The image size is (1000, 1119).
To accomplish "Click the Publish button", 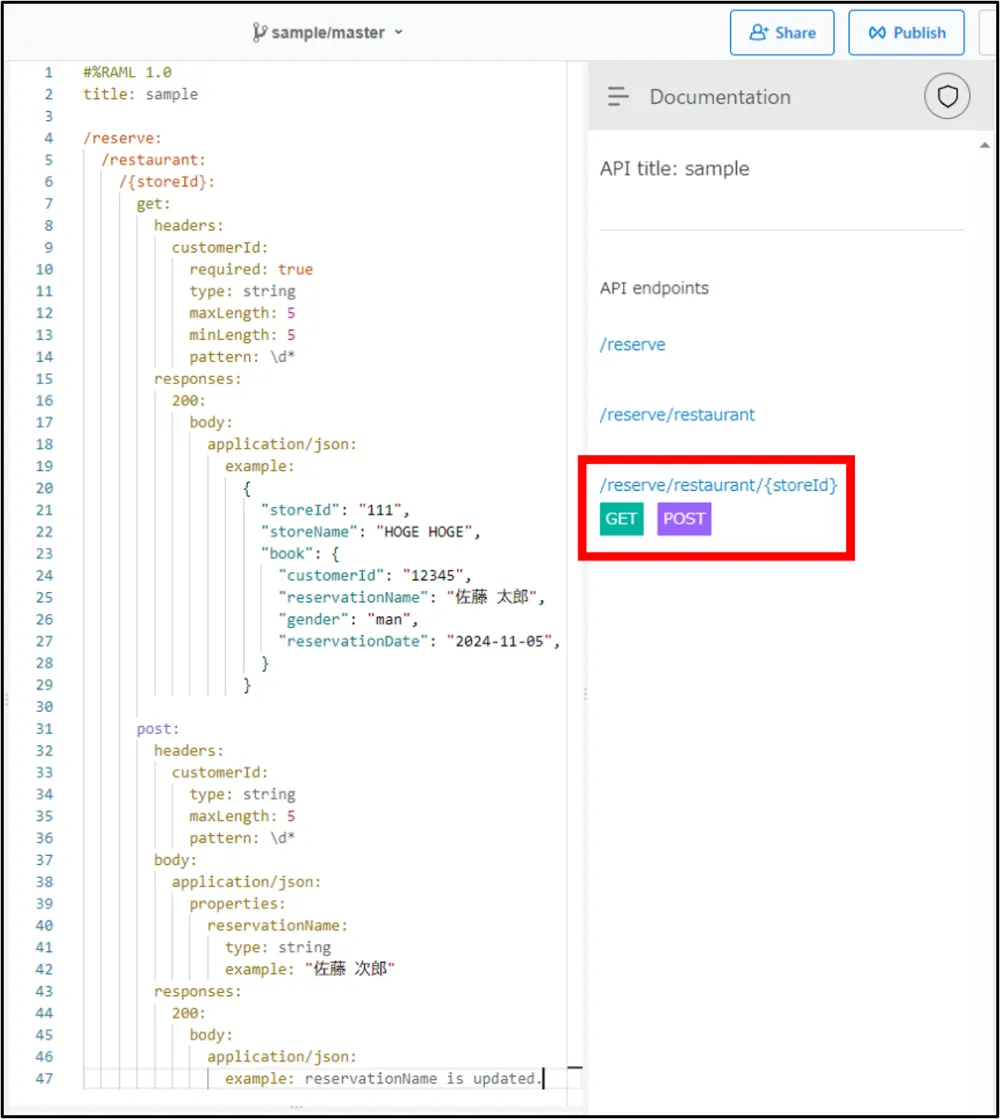I will coord(906,32).
